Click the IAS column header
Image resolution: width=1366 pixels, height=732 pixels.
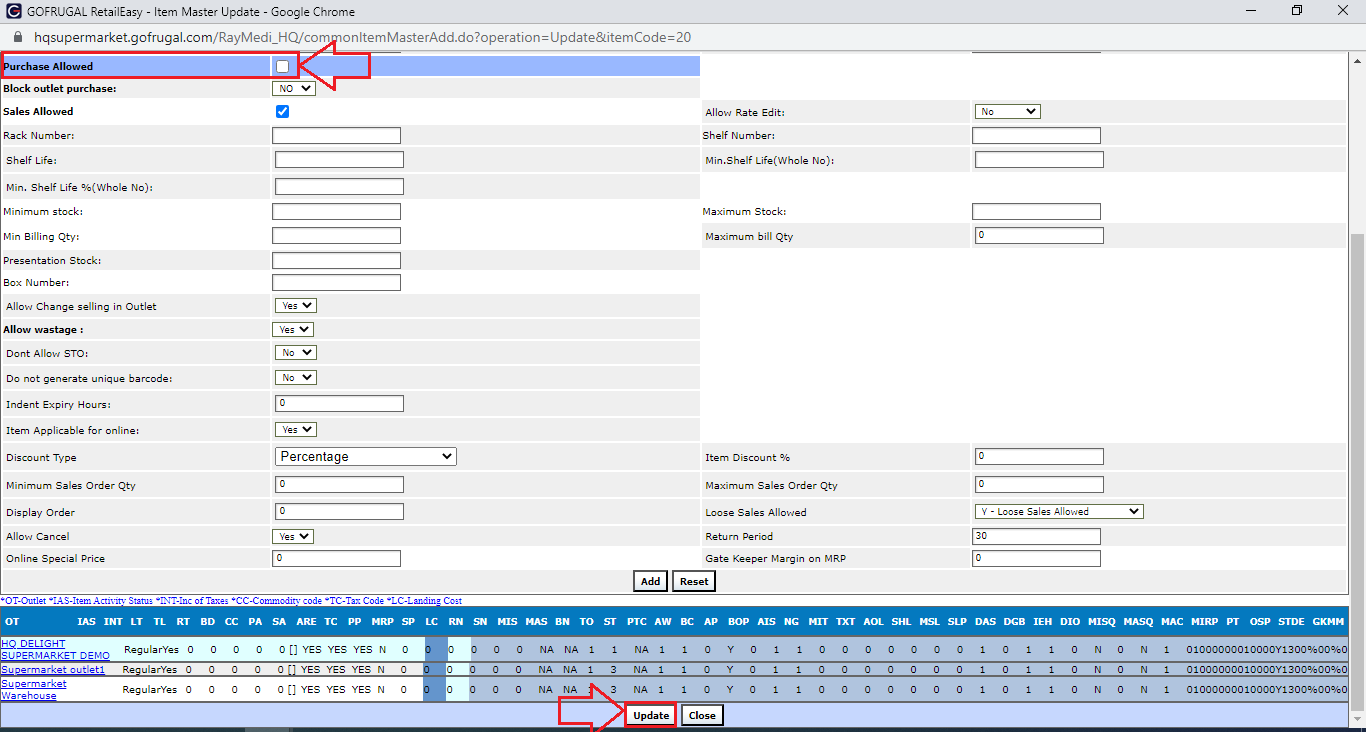[x=87, y=622]
